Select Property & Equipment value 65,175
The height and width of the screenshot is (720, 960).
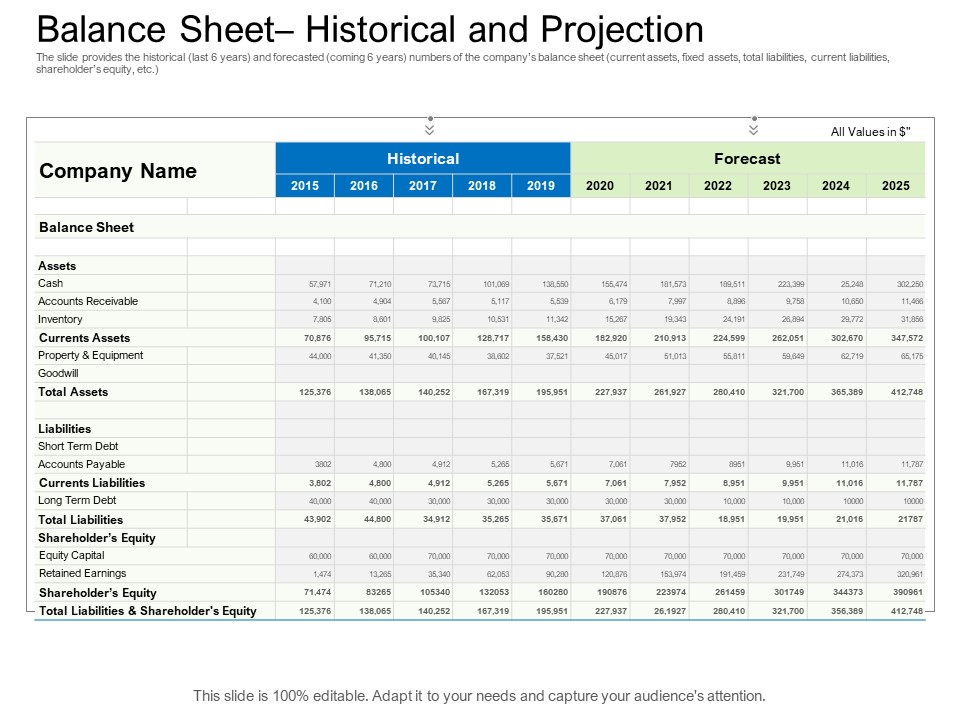[x=912, y=356]
